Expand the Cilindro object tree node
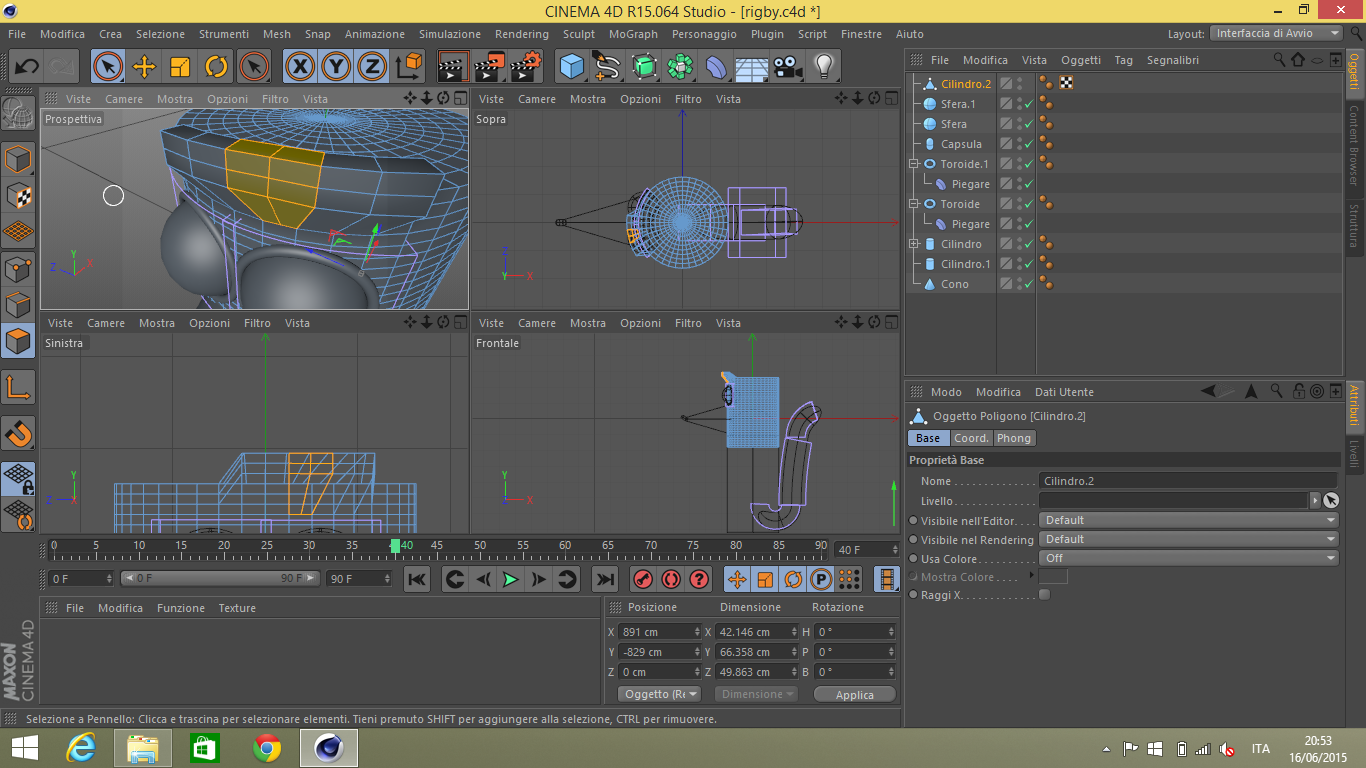1366x768 pixels. pyautogui.click(x=914, y=244)
